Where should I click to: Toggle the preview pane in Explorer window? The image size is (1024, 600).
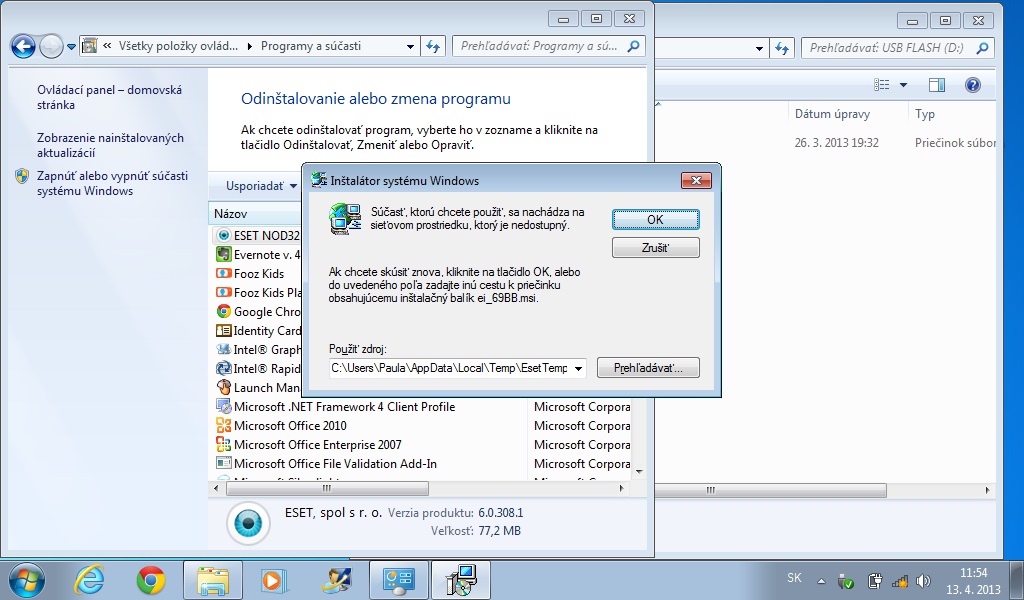(936, 85)
